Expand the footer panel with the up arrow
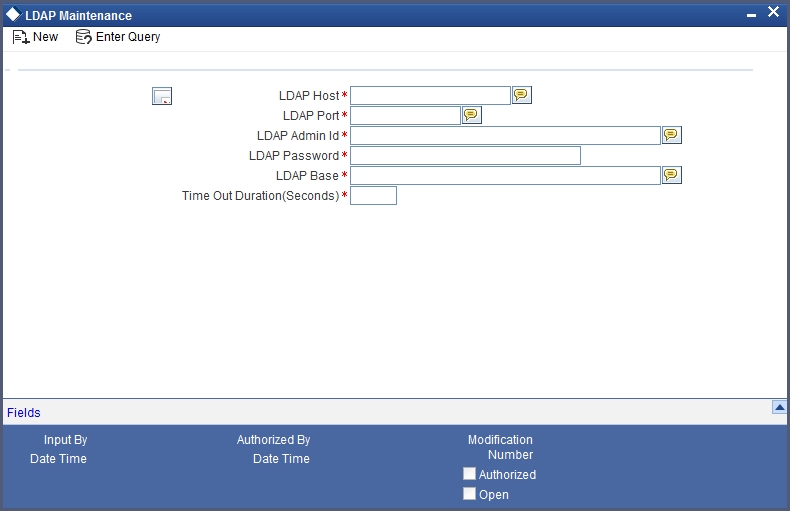Image resolution: width=790 pixels, height=511 pixels. pyautogui.click(x=779, y=407)
